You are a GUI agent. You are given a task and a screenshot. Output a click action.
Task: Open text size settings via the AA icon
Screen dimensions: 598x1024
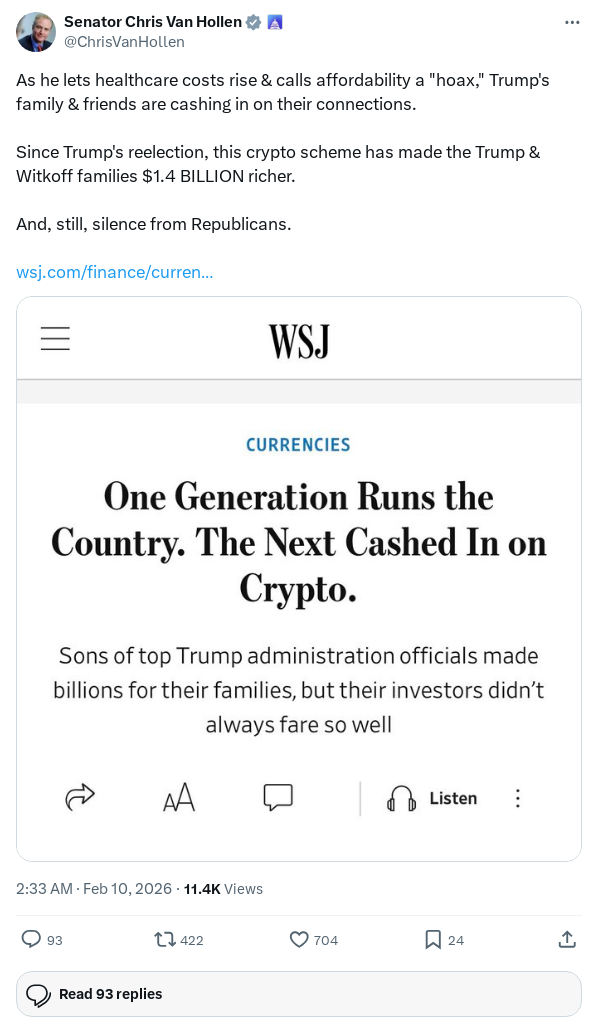click(178, 798)
